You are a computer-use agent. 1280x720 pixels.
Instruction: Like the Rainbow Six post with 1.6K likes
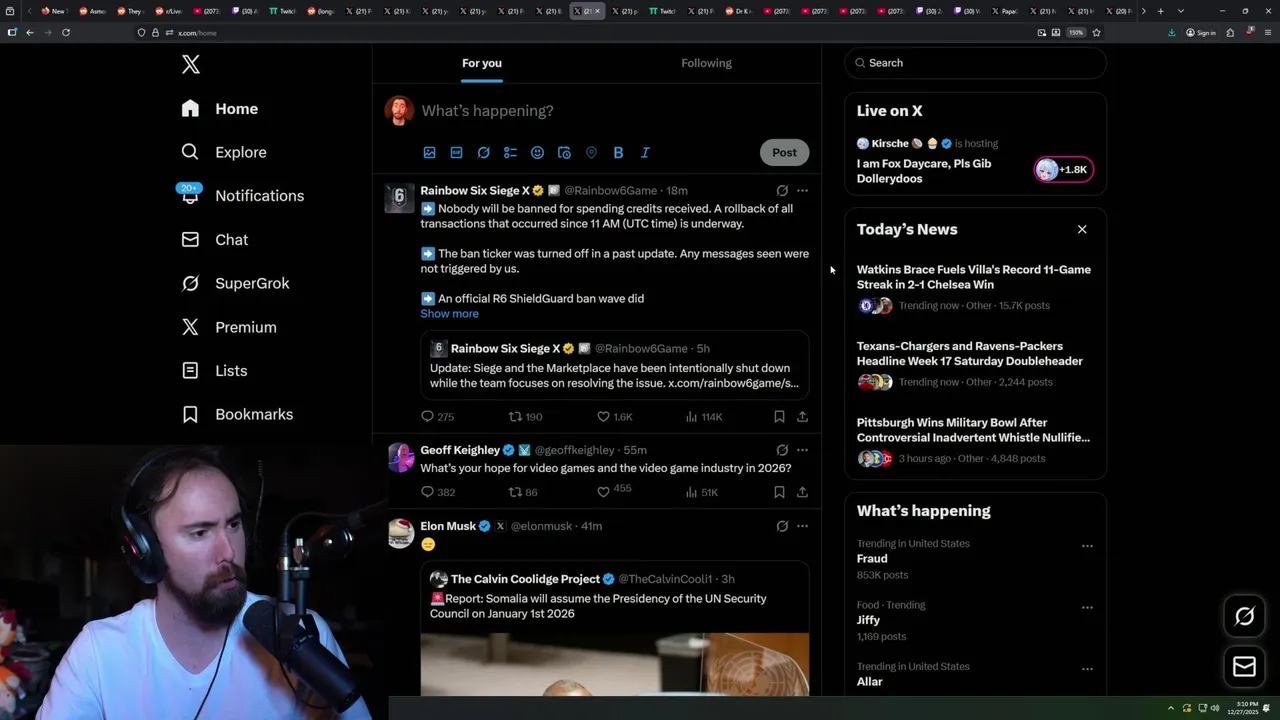coord(614,417)
